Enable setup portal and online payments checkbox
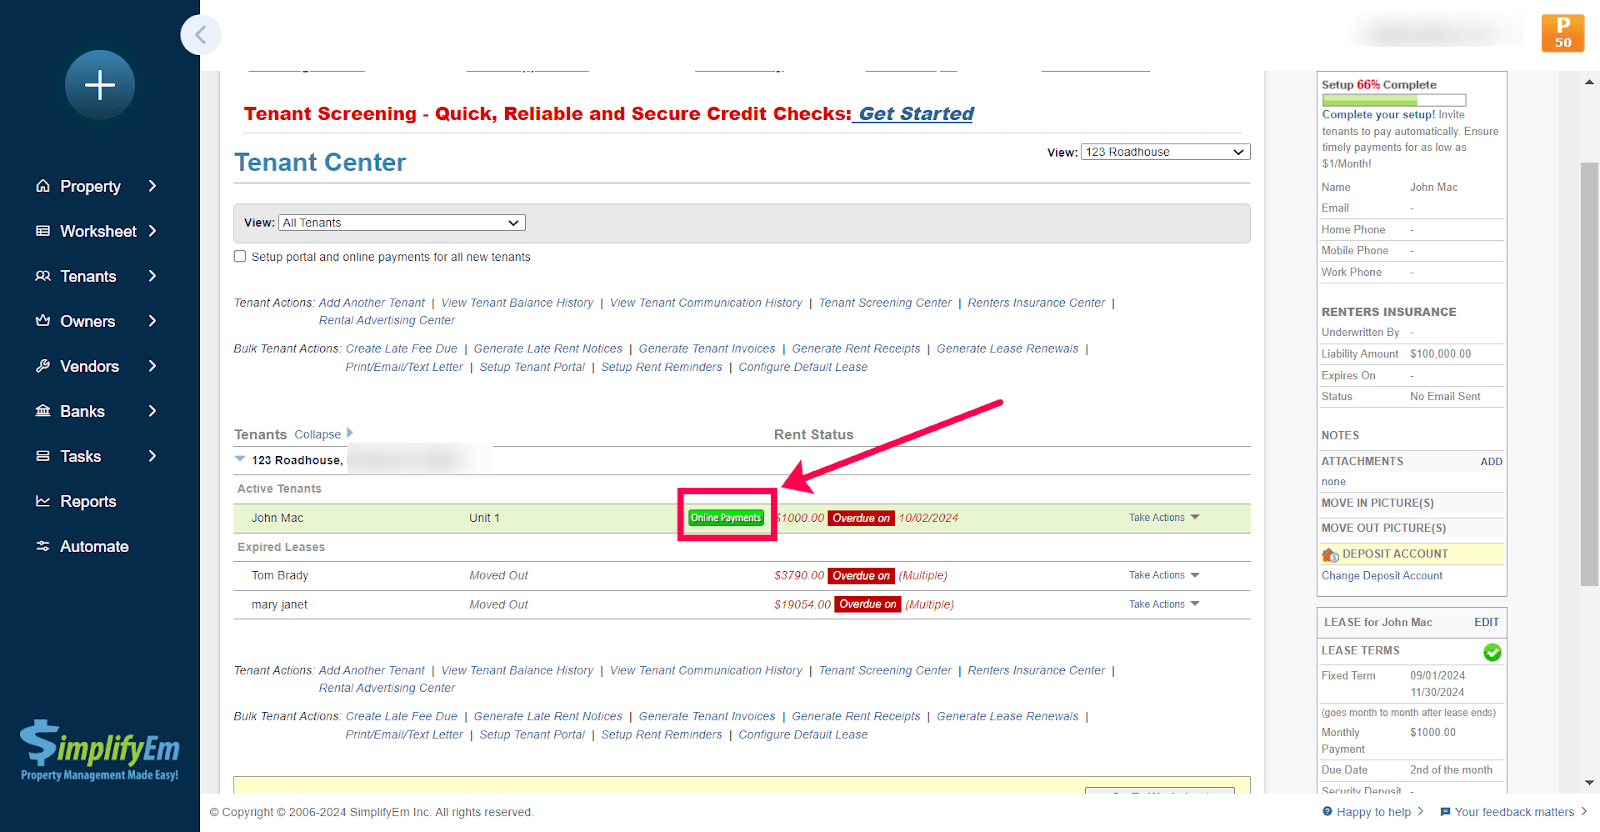The height and width of the screenshot is (832, 1600). point(240,257)
